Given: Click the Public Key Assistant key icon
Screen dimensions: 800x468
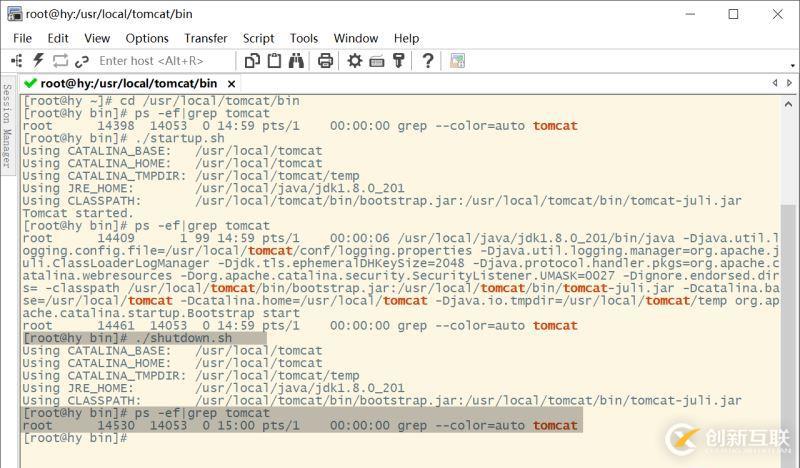Looking at the screenshot, I should (x=398, y=61).
